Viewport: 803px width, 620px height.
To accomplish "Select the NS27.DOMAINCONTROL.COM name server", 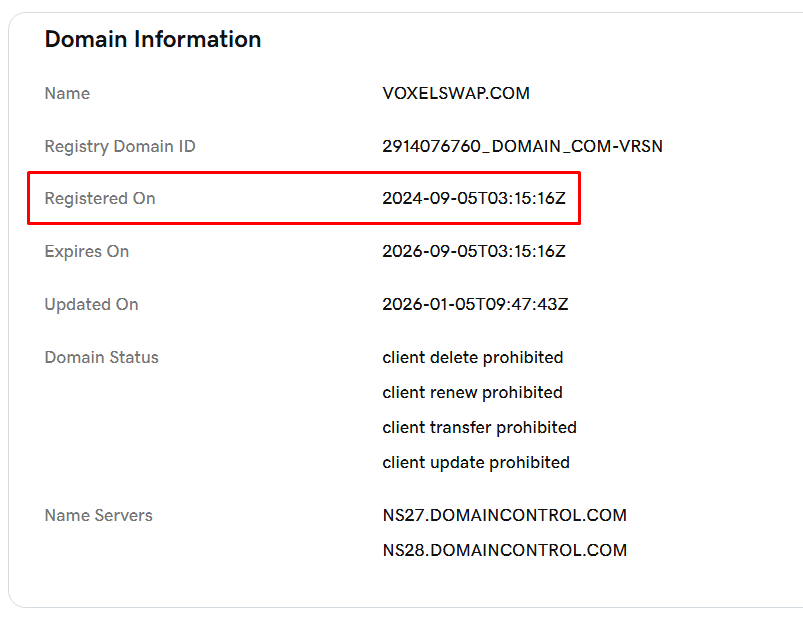I will coord(504,516).
